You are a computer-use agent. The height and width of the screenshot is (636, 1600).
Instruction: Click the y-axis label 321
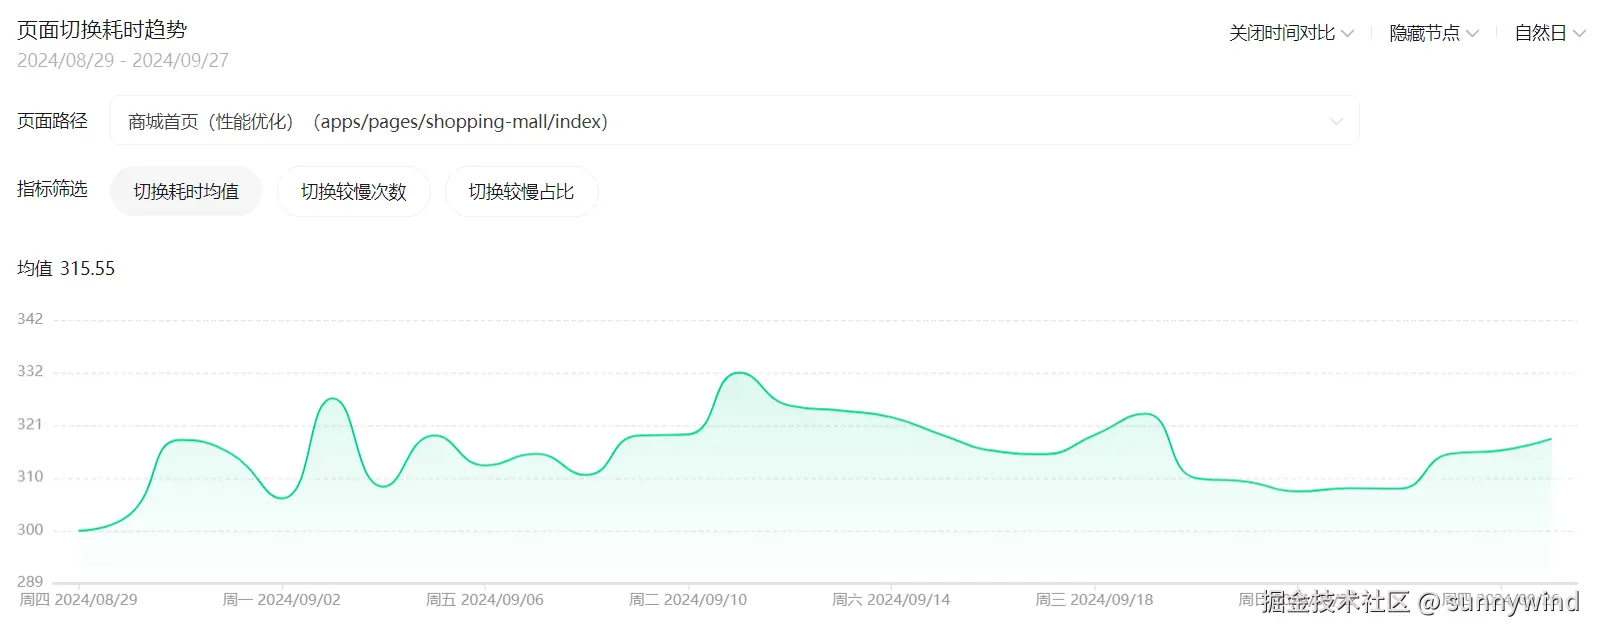pos(30,424)
